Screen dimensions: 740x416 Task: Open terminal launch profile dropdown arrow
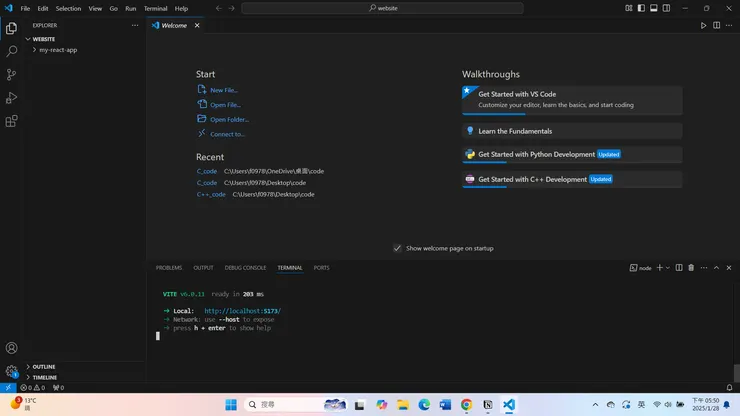tap(667, 268)
